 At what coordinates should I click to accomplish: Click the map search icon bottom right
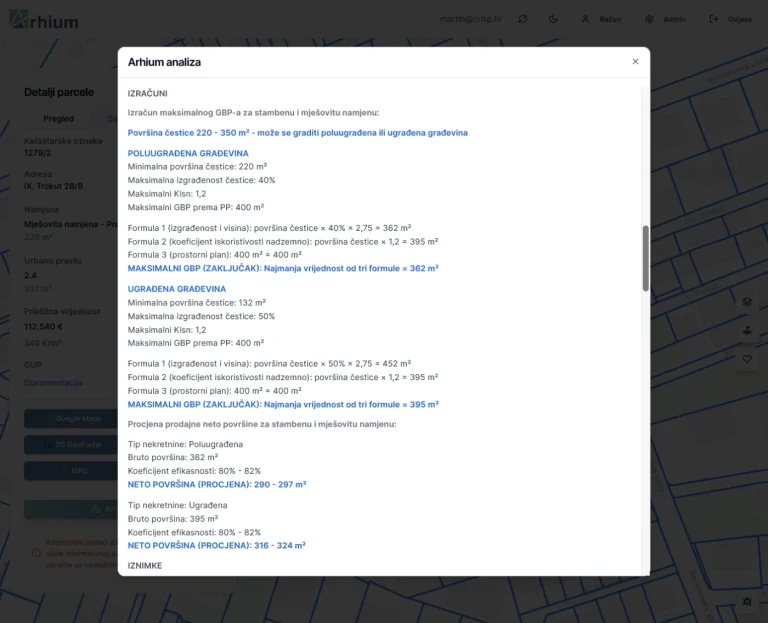click(x=746, y=601)
